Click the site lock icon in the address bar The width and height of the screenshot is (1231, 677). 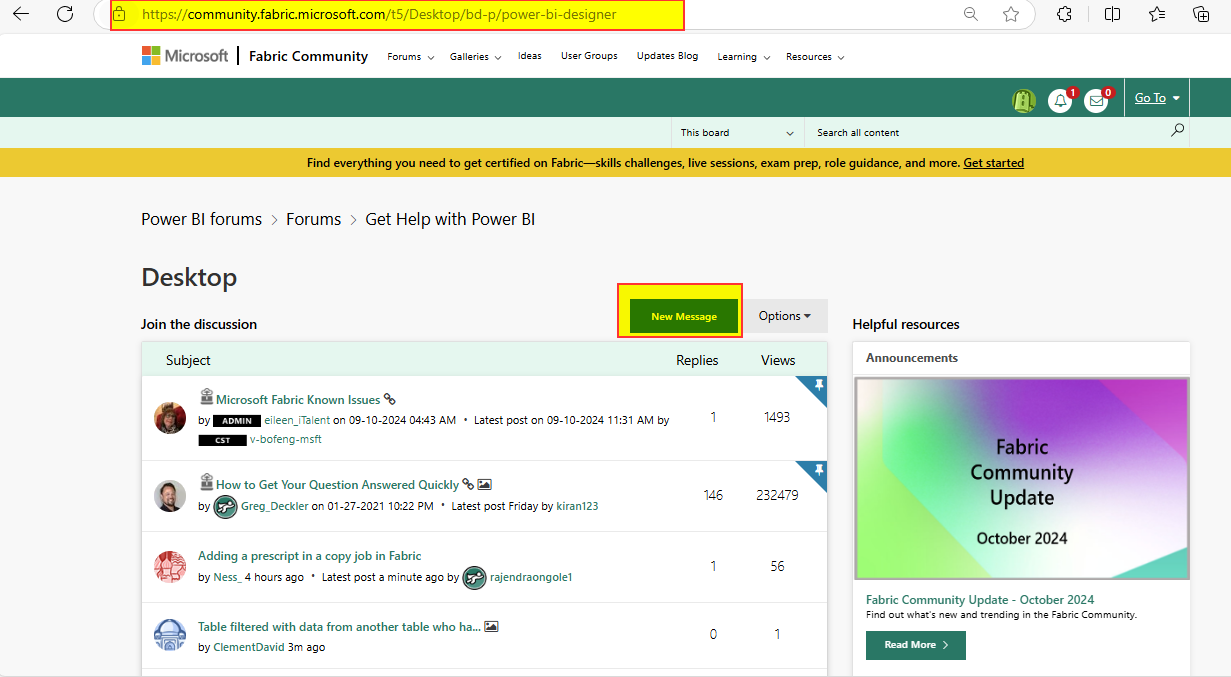pyautogui.click(x=119, y=15)
